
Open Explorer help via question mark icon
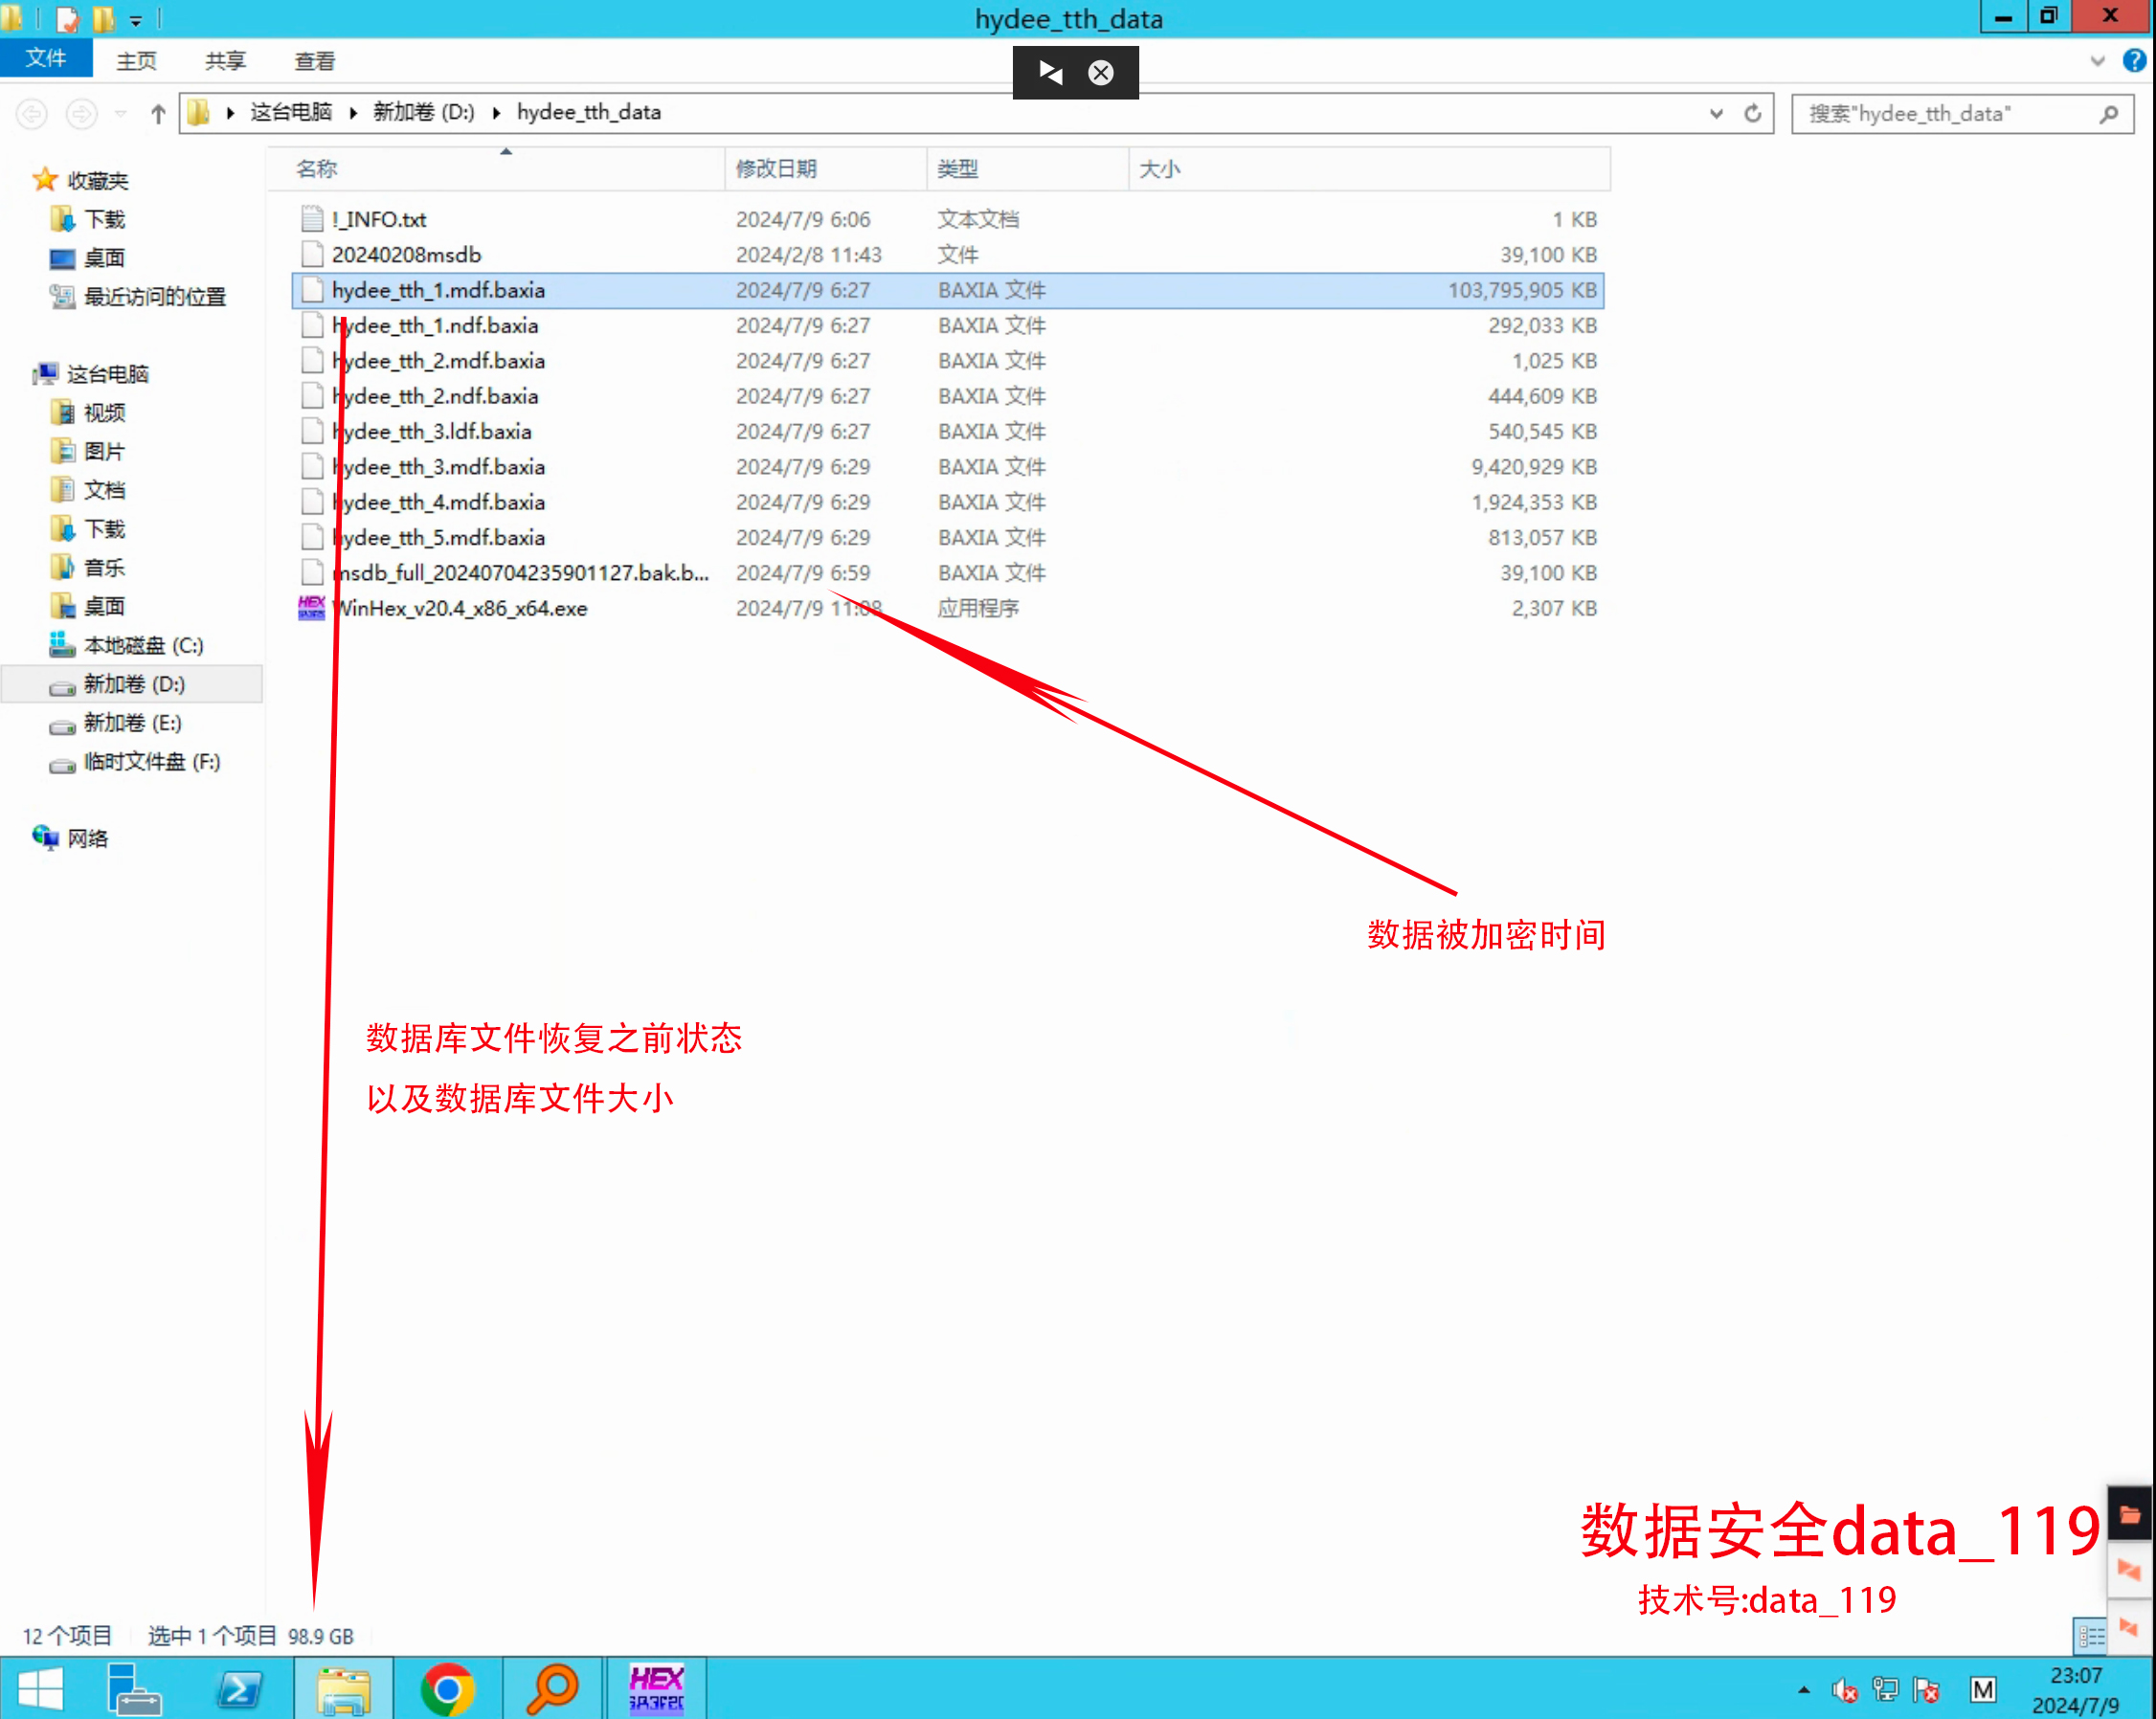tap(2133, 61)
